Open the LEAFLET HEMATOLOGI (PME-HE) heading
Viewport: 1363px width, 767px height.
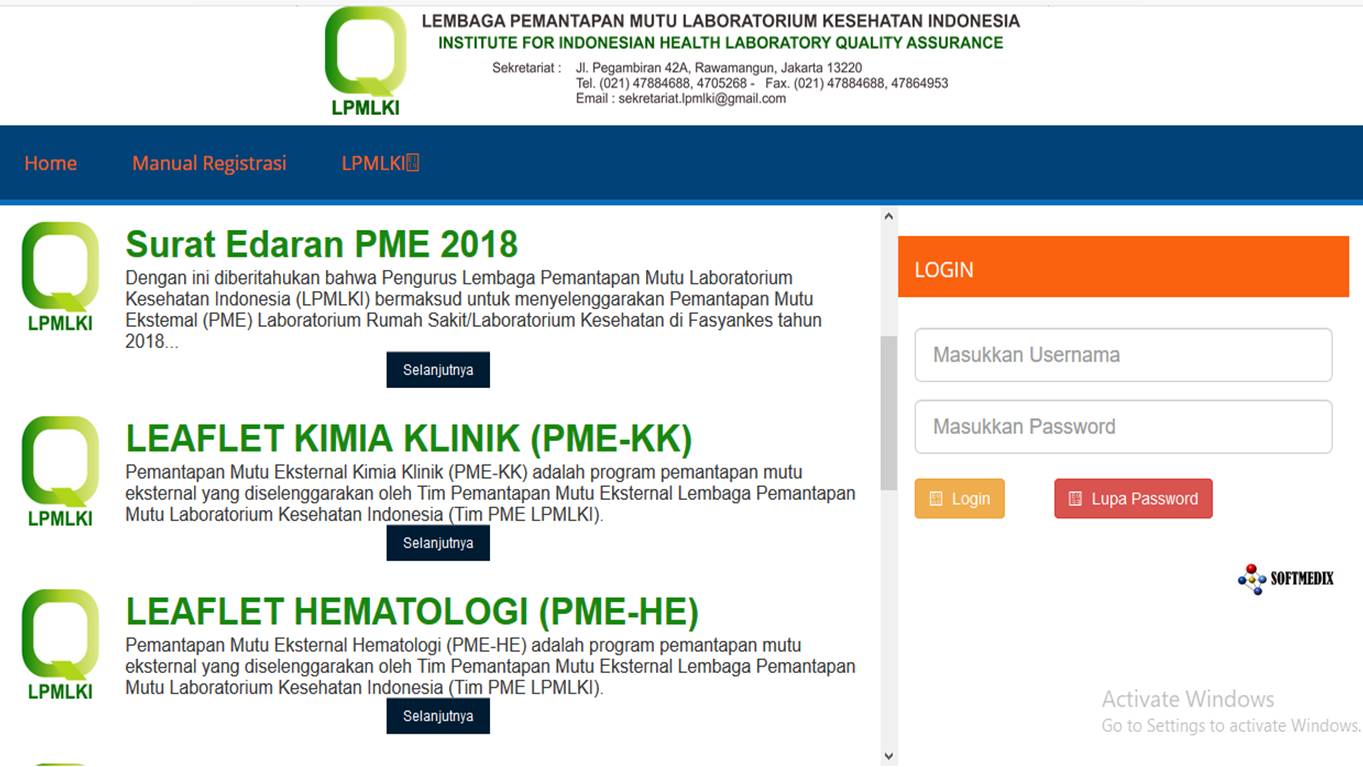411,611
